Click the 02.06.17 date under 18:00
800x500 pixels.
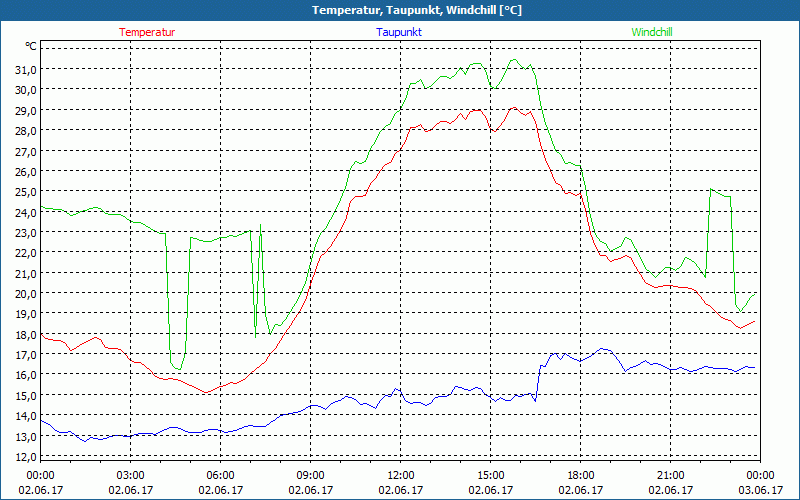pos(581,490)
